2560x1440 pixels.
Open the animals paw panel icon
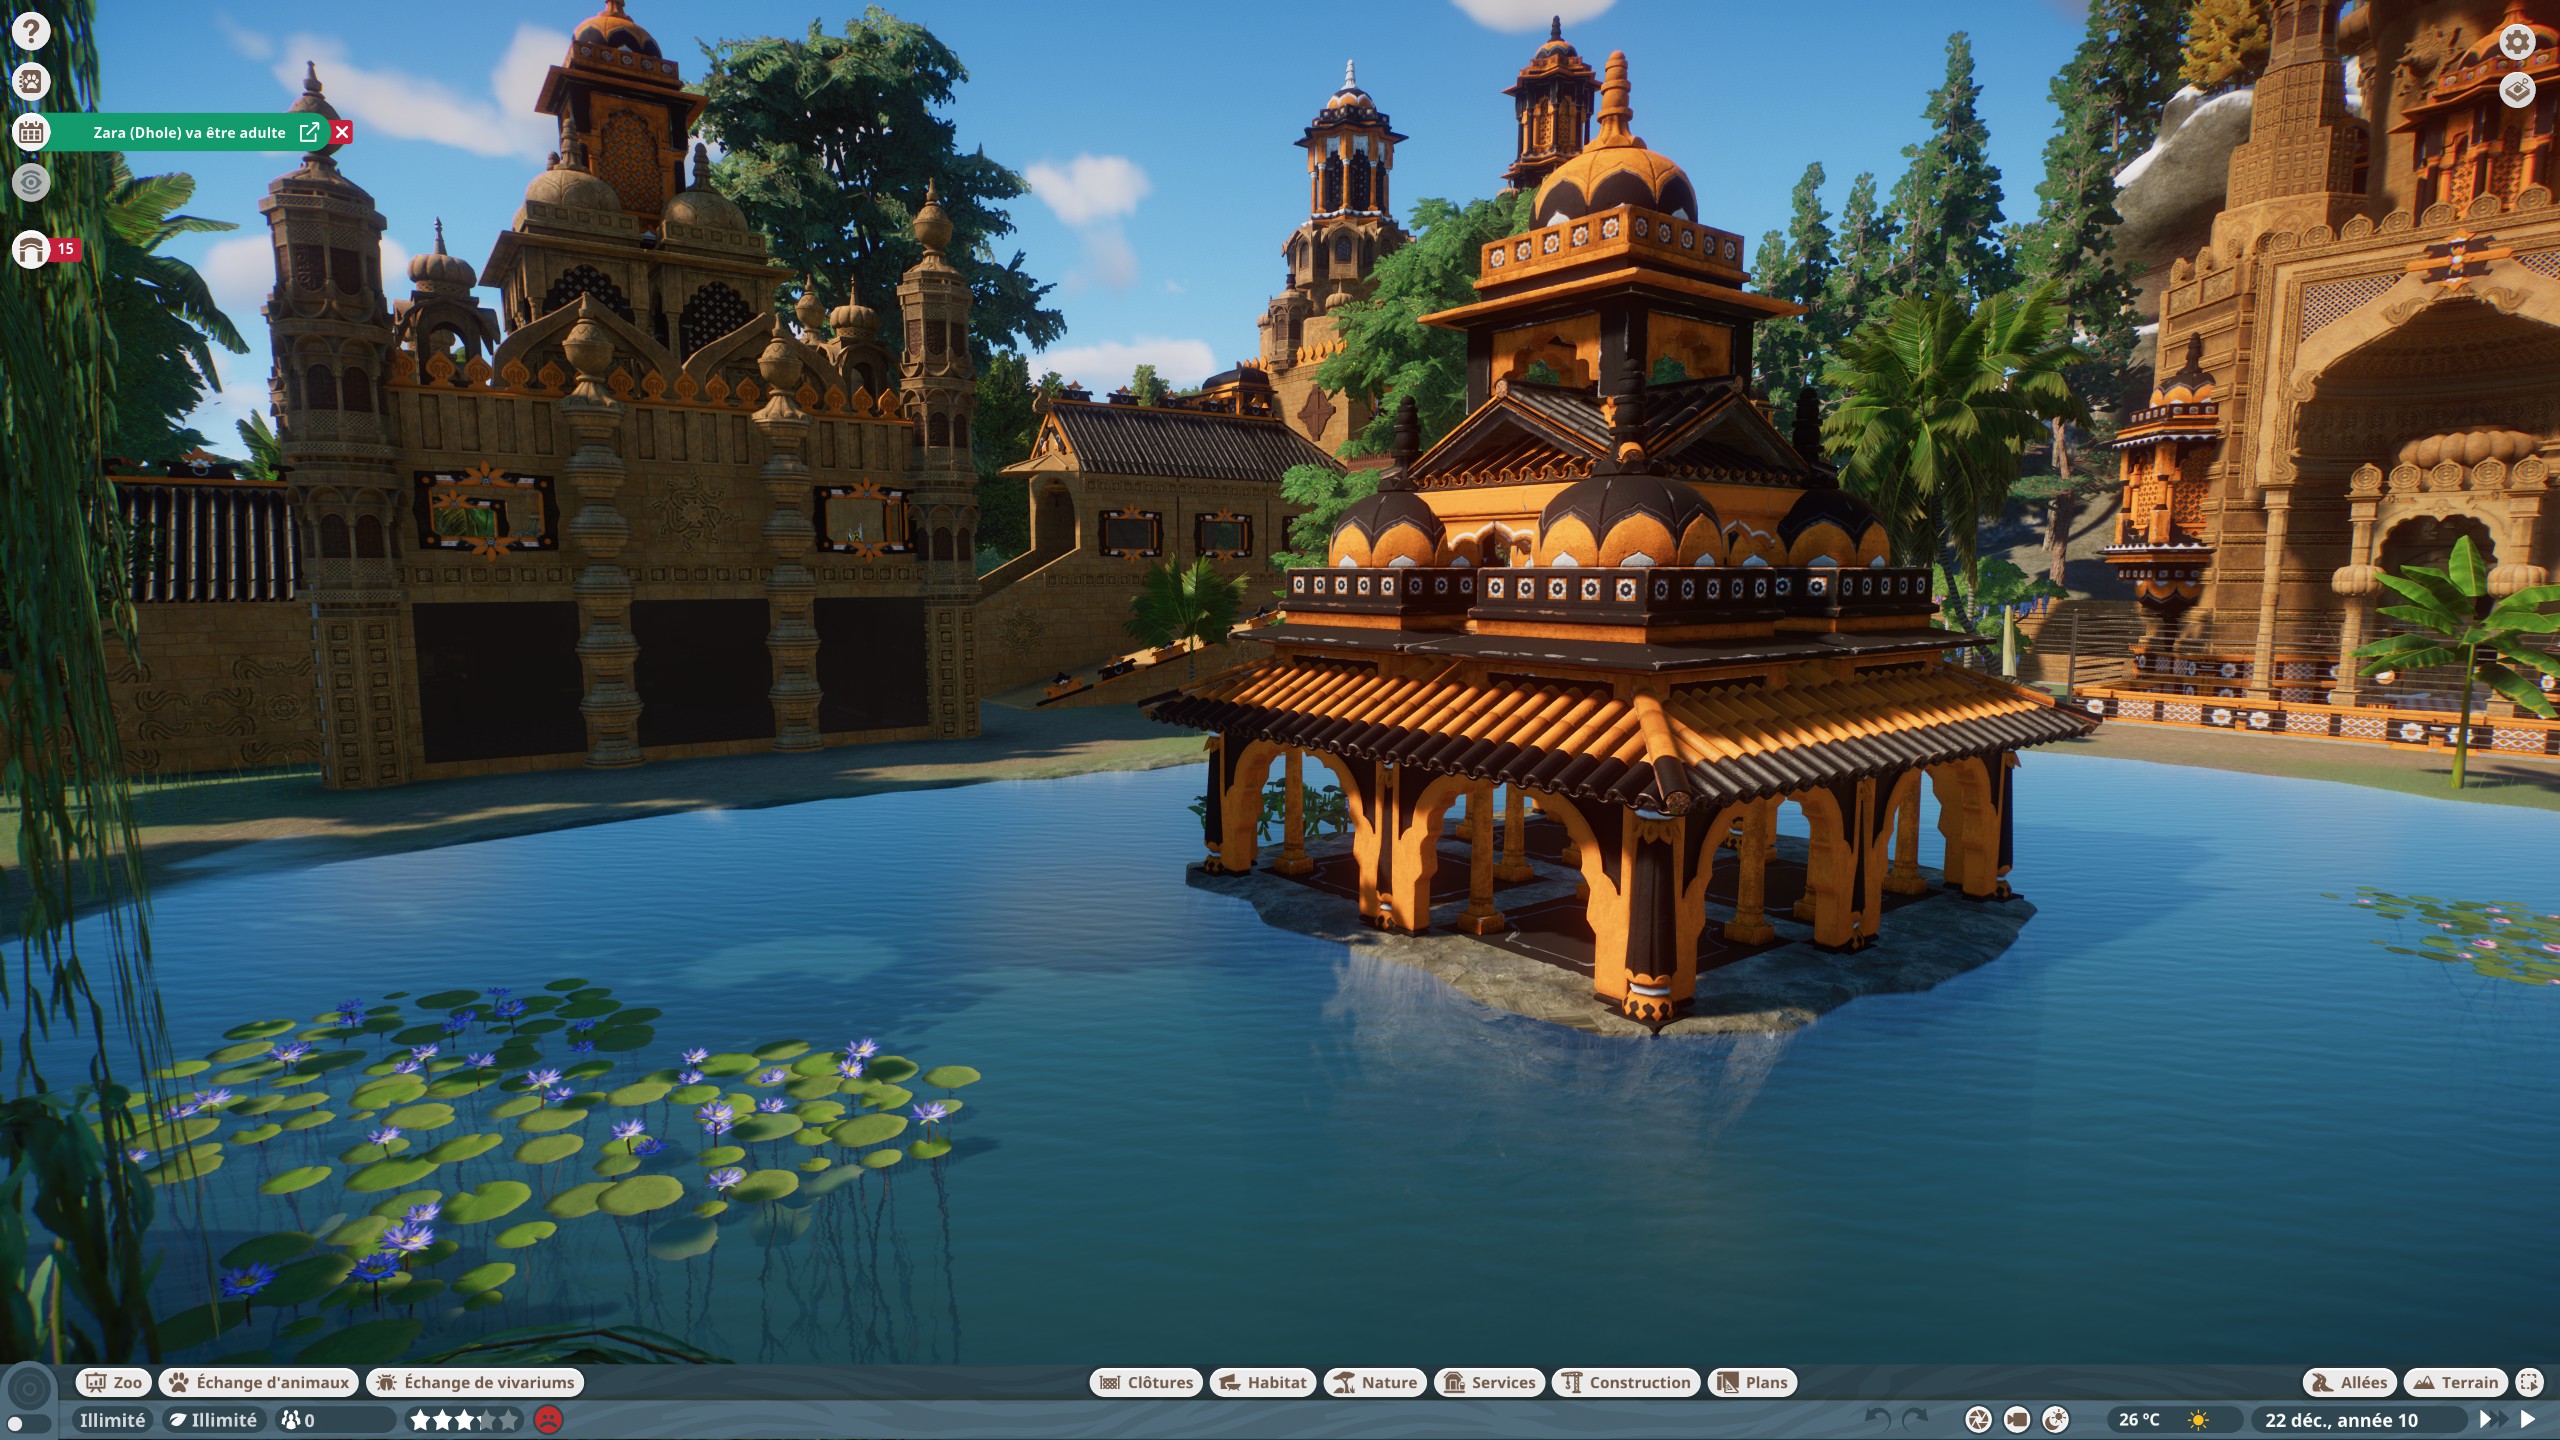coord(31,81)
